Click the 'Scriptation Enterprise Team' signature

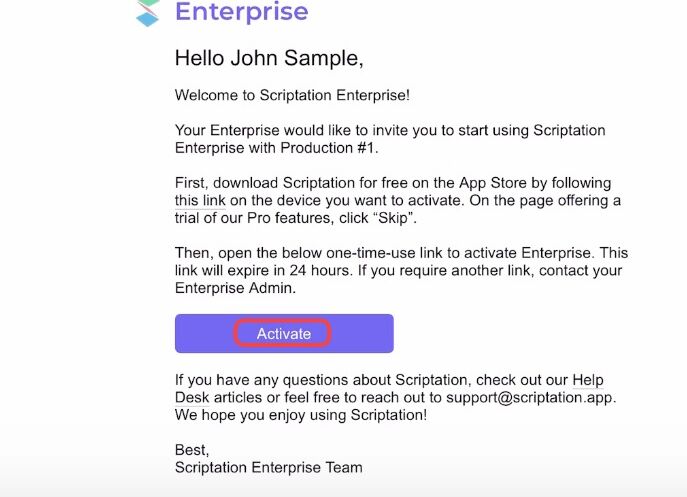tap(269, 468)
